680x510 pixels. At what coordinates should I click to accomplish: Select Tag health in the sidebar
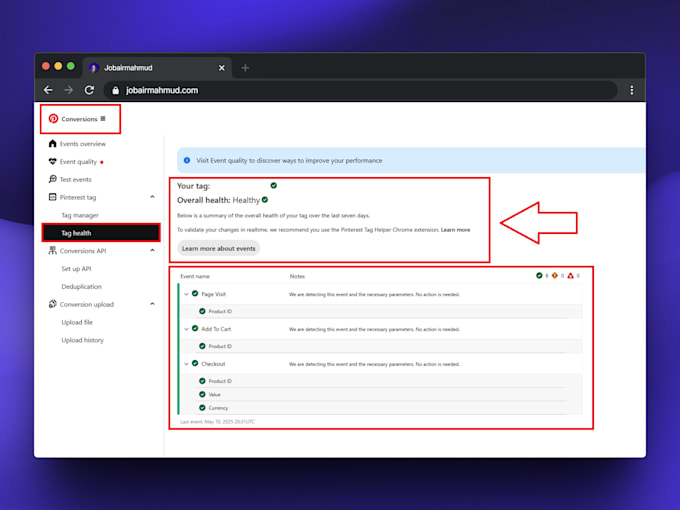pos(101,233)
